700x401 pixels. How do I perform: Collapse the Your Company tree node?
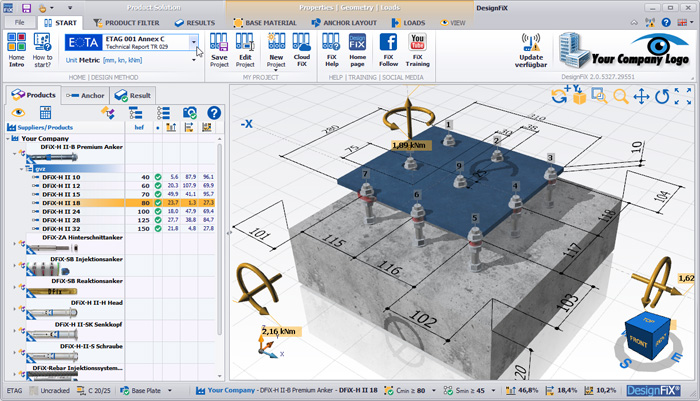point(9,138)
